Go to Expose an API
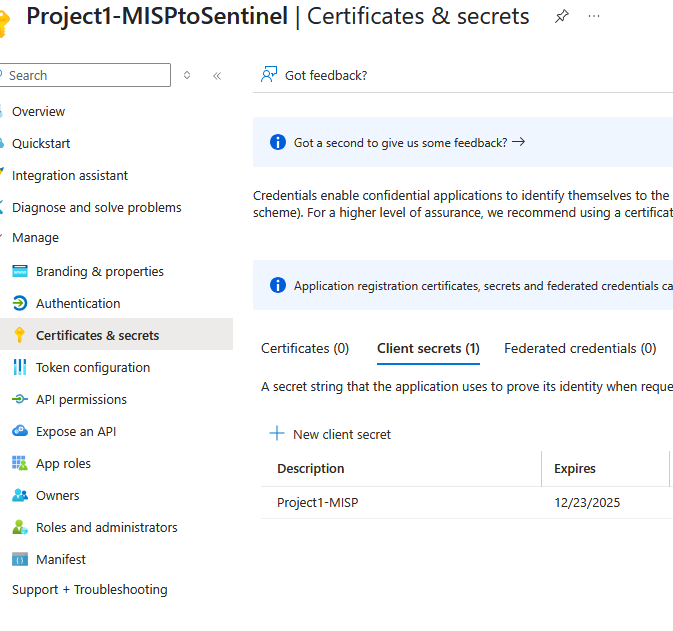 [x=76, y=431]
